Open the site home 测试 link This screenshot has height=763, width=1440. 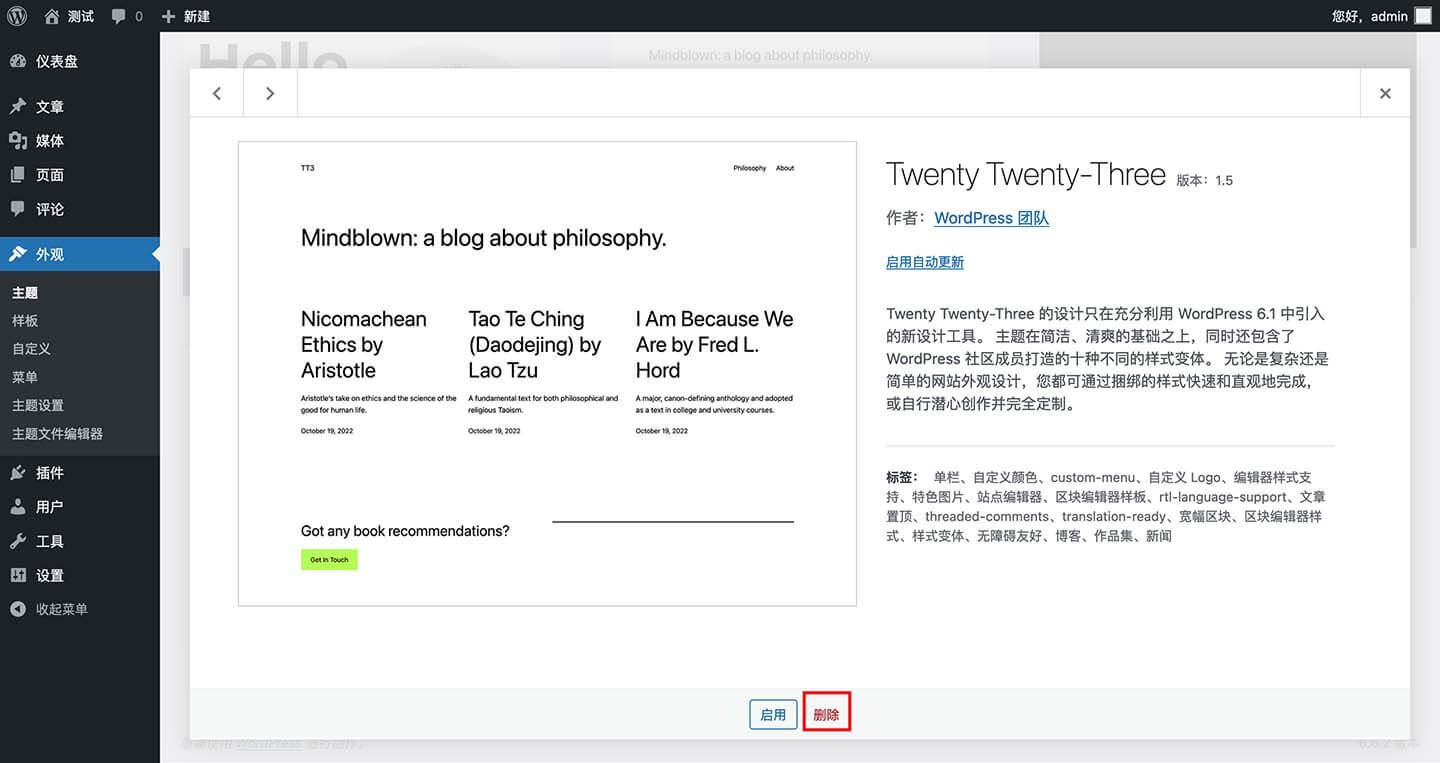69,16
